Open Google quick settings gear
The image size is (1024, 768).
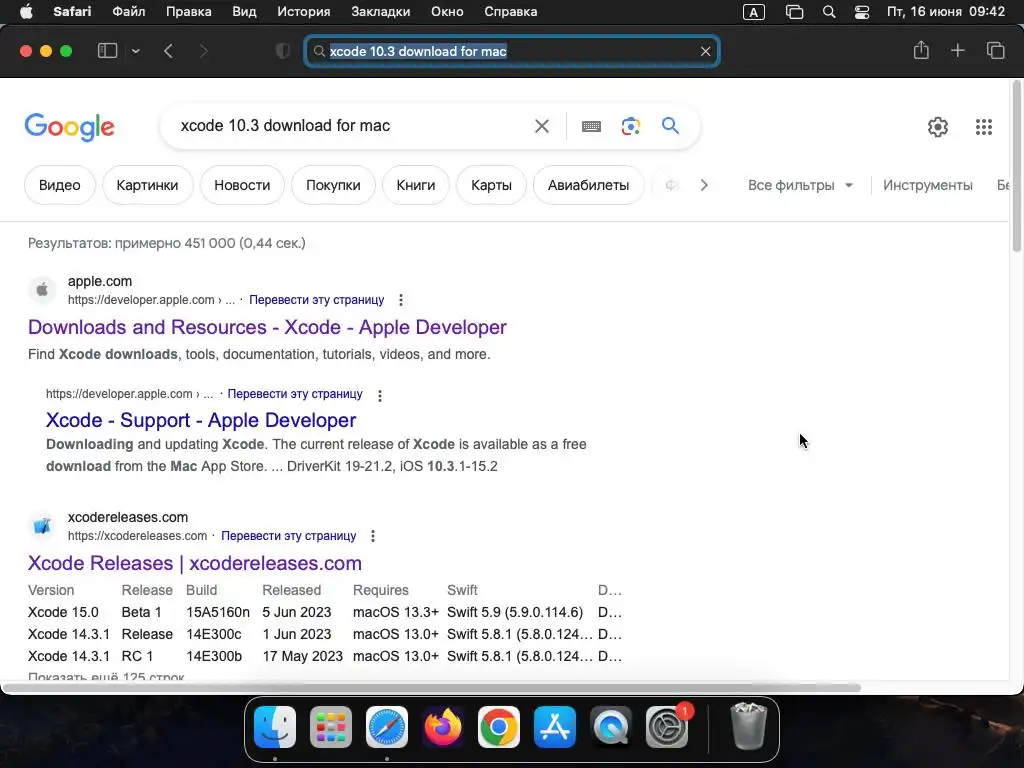click(x=938, y=127)
